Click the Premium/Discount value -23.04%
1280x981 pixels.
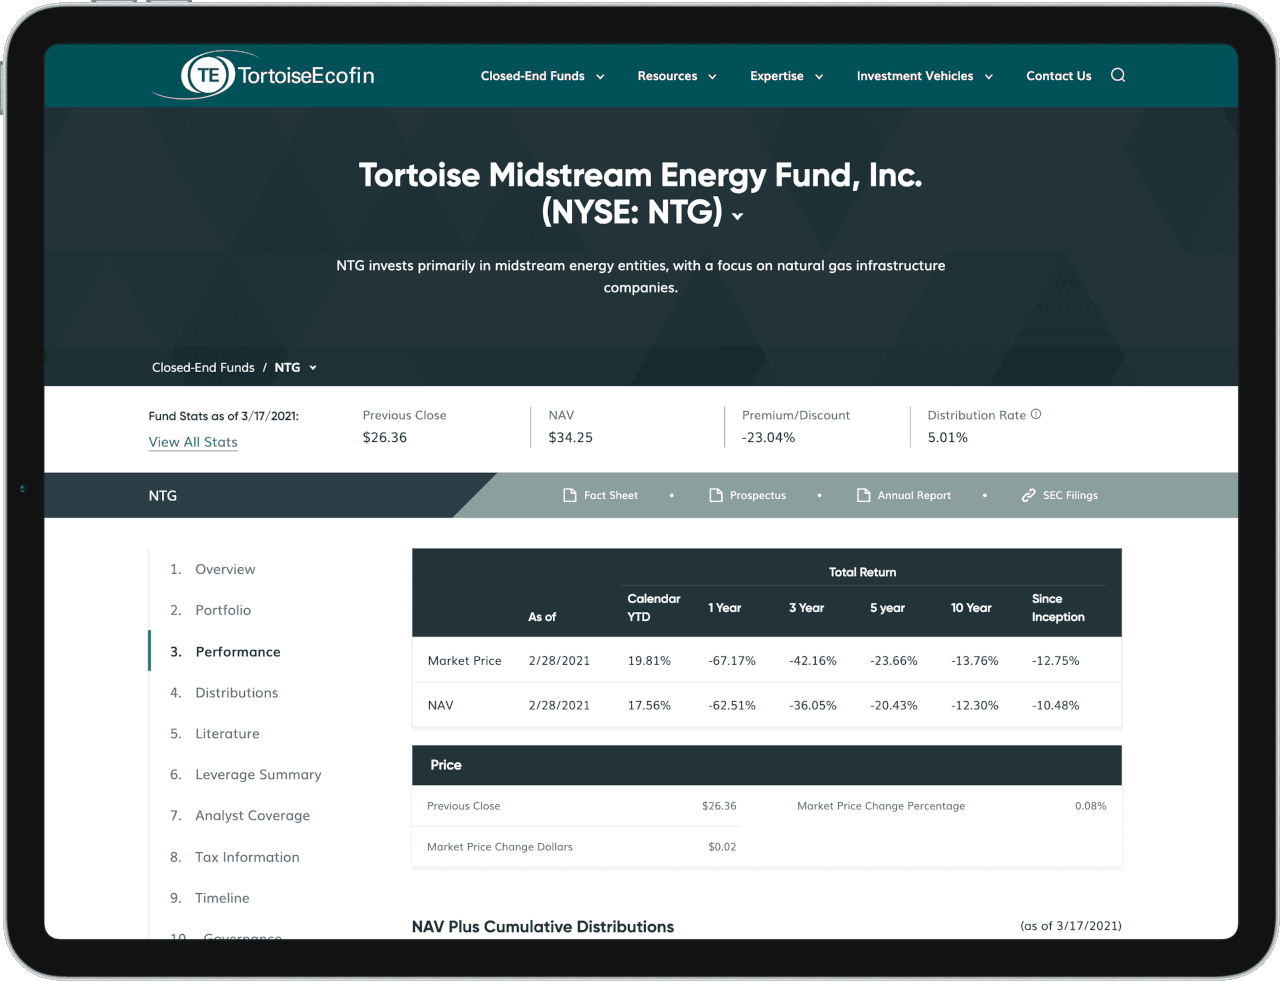click(769, 438)
